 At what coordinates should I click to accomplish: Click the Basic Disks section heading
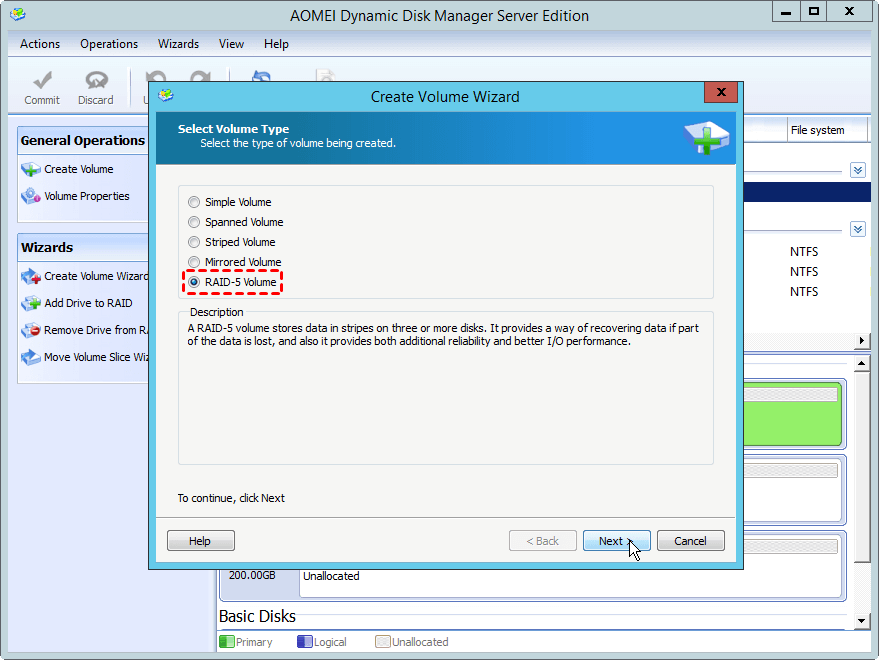257,616
